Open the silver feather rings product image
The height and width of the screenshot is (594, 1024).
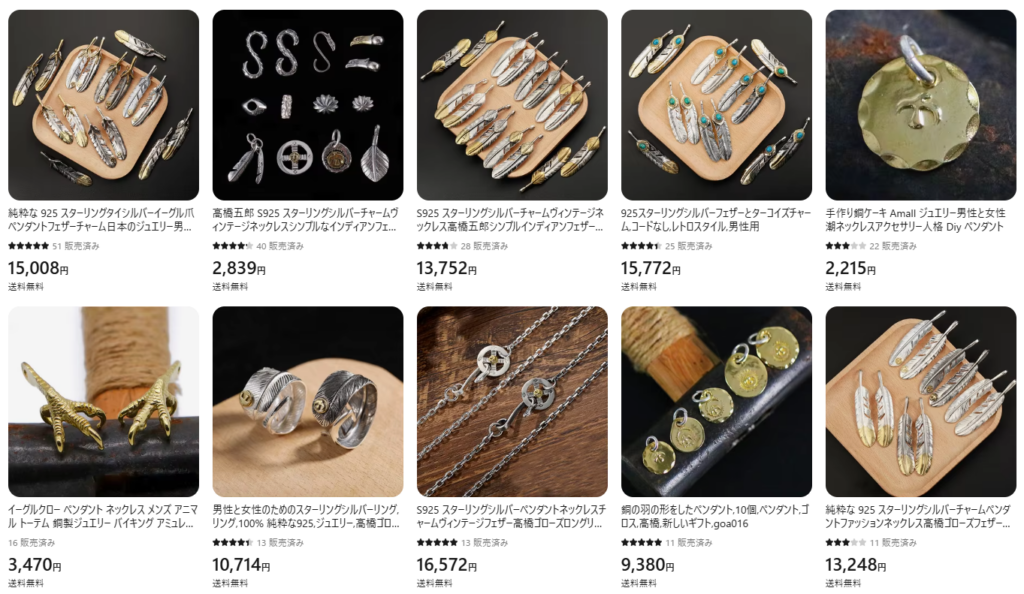pos(308,401)
